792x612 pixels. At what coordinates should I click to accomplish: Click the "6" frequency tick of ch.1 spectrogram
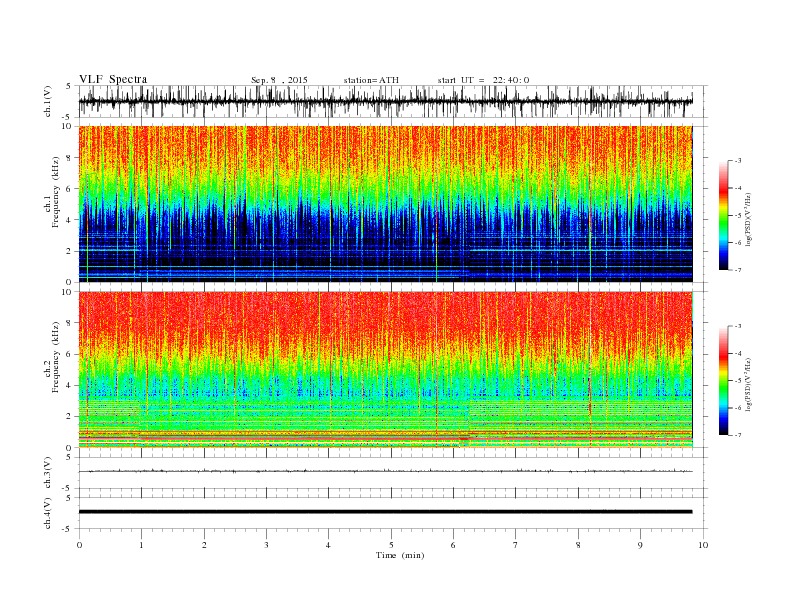click(70, 189)
